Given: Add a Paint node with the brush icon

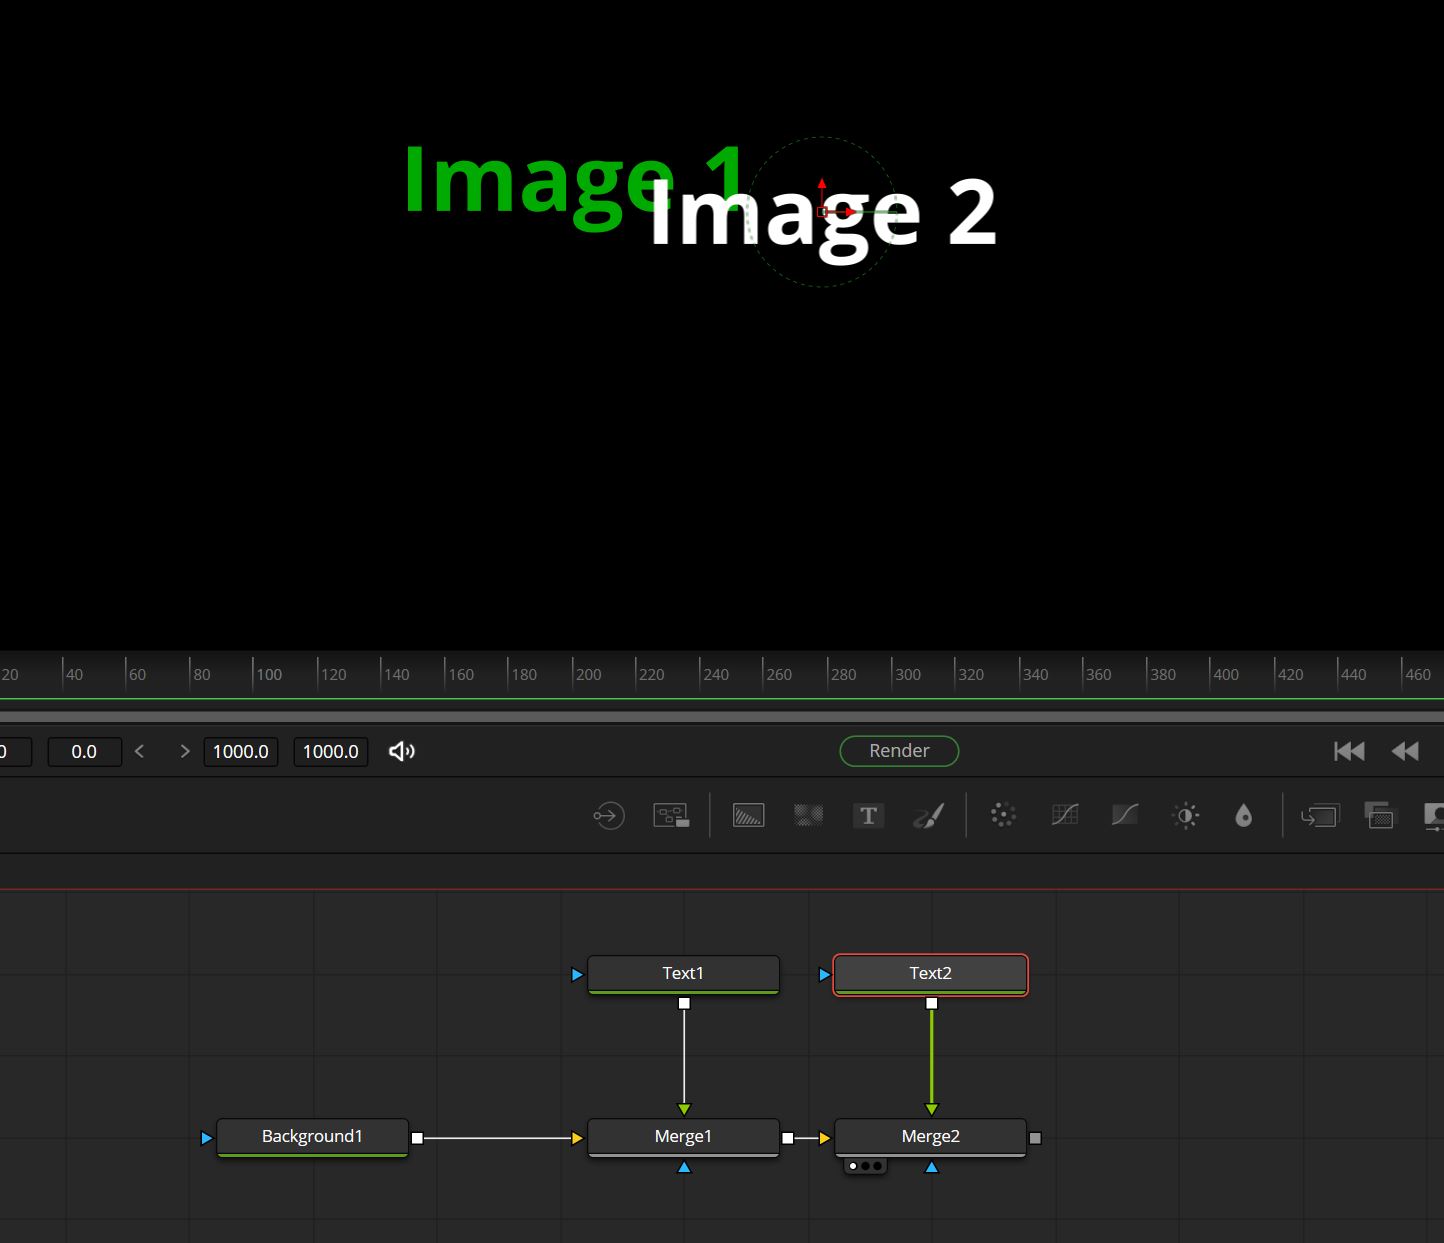Looking at the screenshot, I should (x=928, y=815).
